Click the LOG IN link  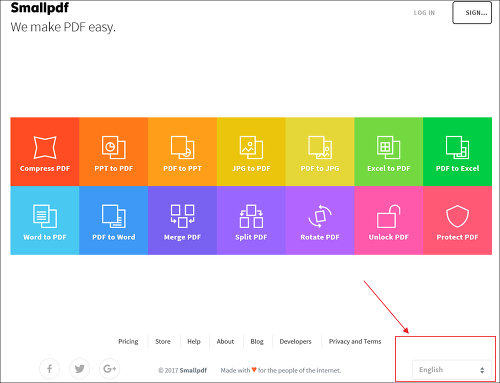[x=424, y=13]
